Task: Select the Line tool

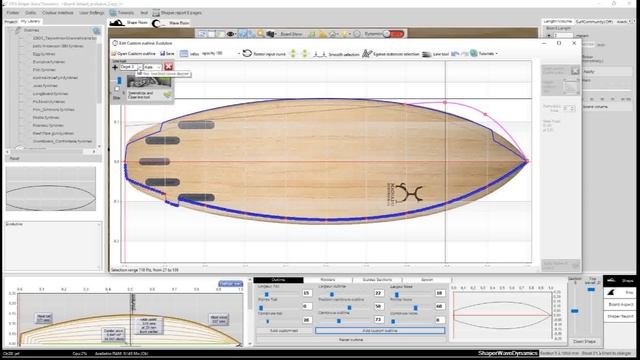Action: (x=436, y=54)
